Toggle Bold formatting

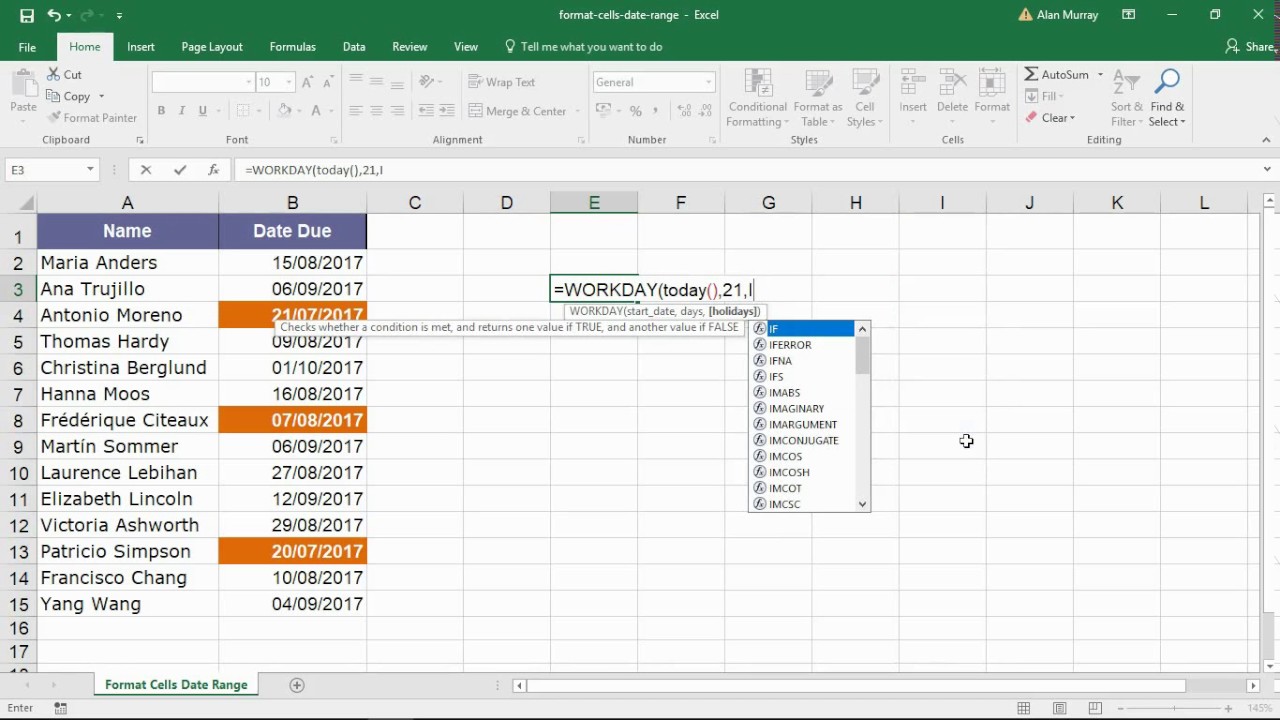point(160,111)
